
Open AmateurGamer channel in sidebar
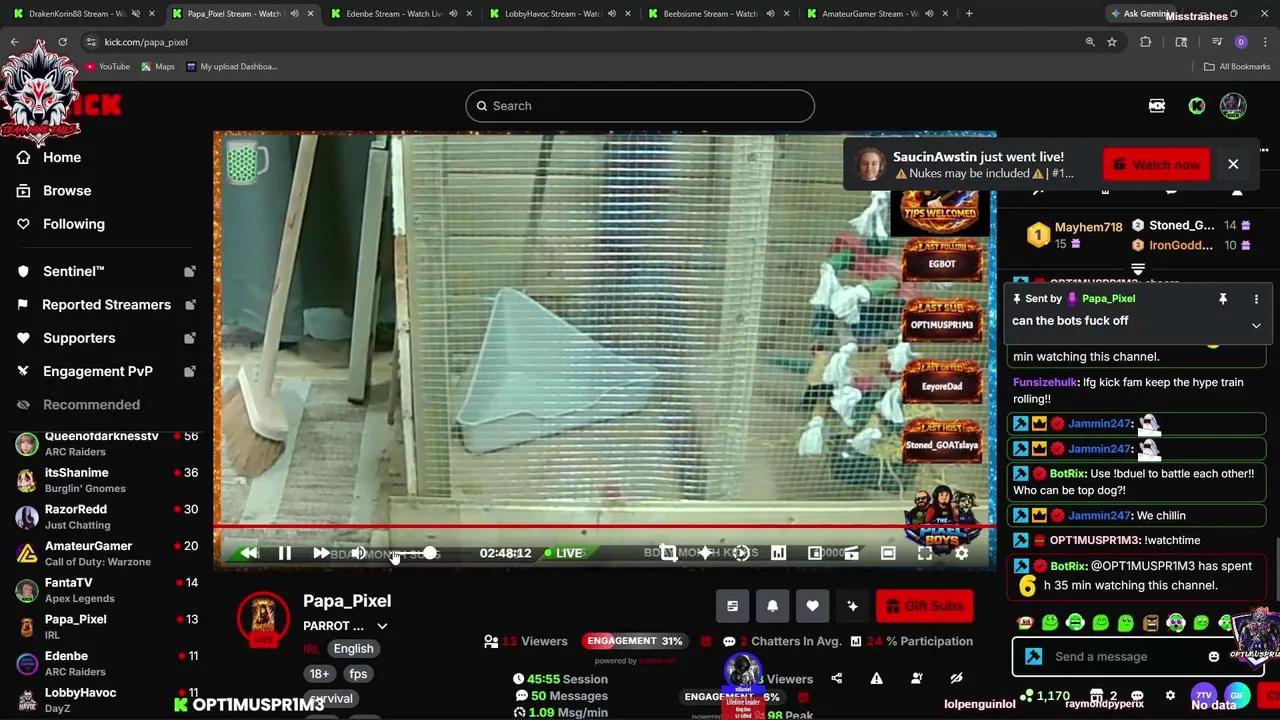107,553
